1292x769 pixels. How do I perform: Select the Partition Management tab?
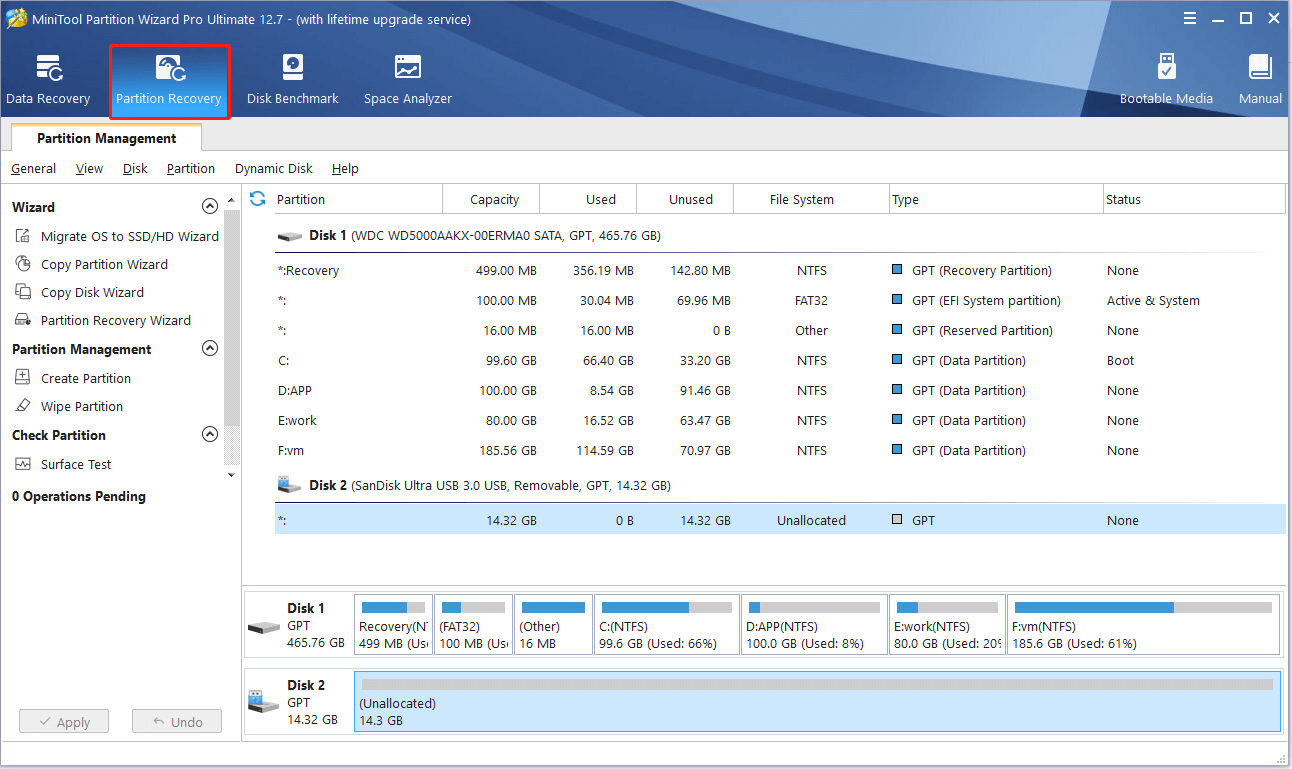pyautogui.click(x=107, y=138)
